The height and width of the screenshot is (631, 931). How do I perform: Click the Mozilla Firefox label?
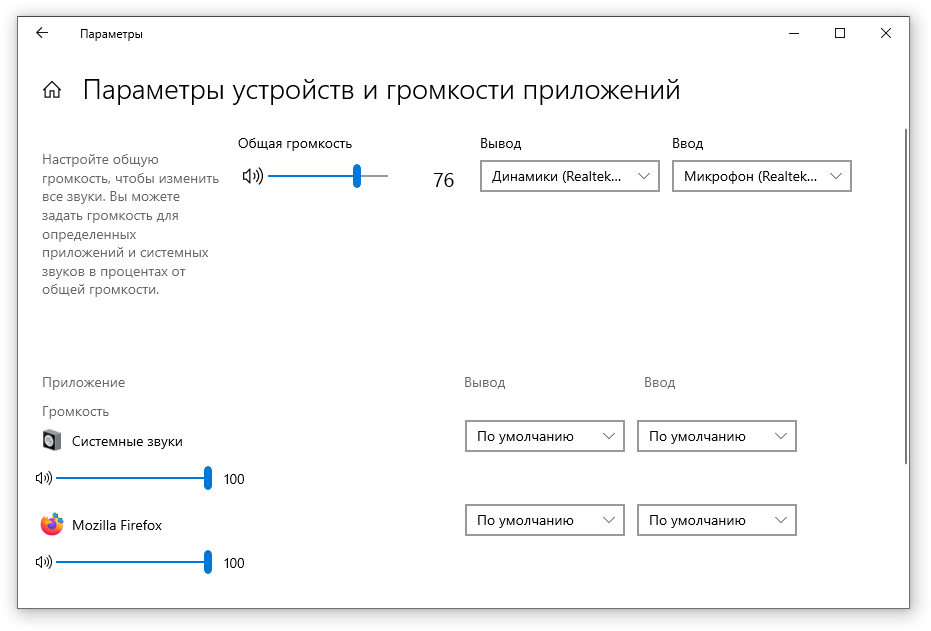pos(117,525)
